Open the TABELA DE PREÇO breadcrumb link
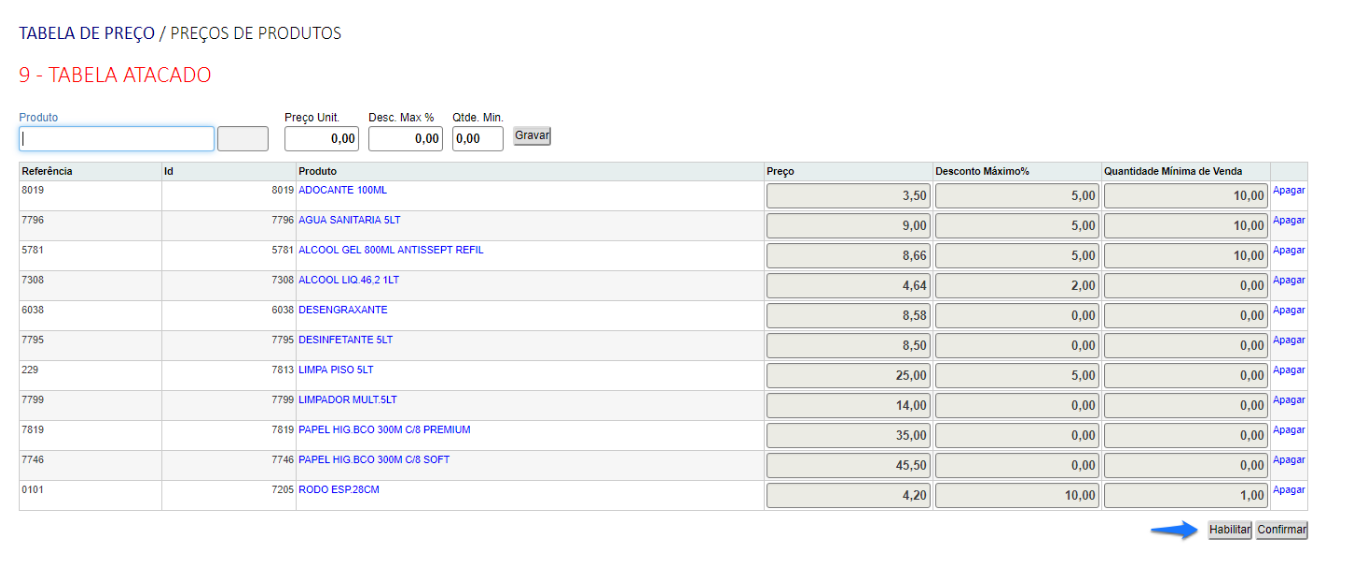Image resolution: width=1347 pixels, height=577 pixels. pos(86,33)
